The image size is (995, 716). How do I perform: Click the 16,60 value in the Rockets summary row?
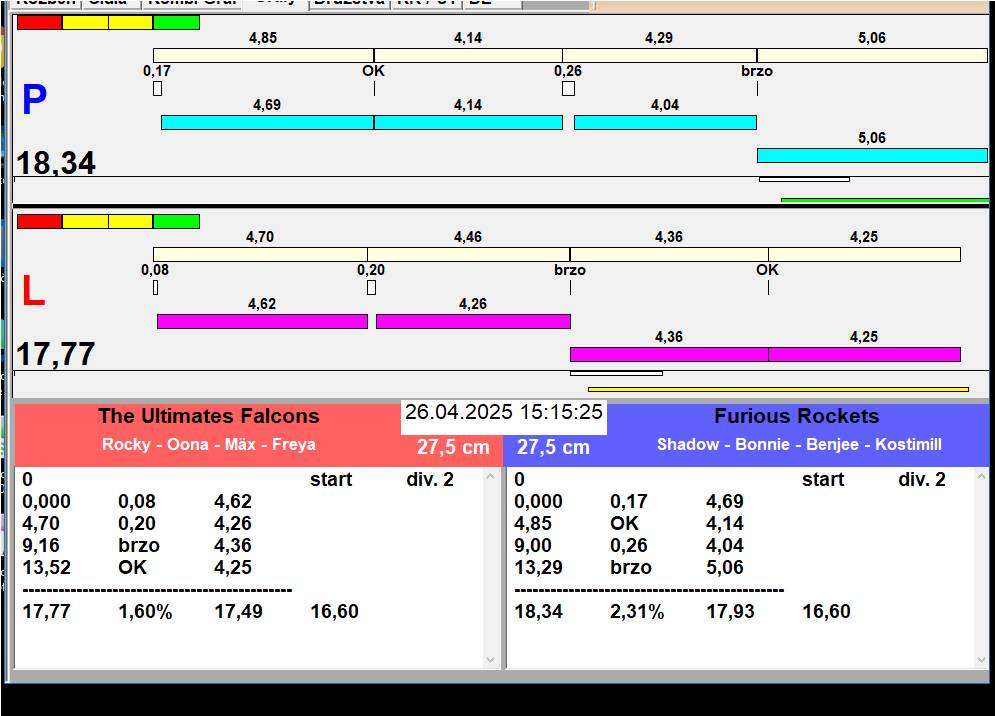coord(826,612)
